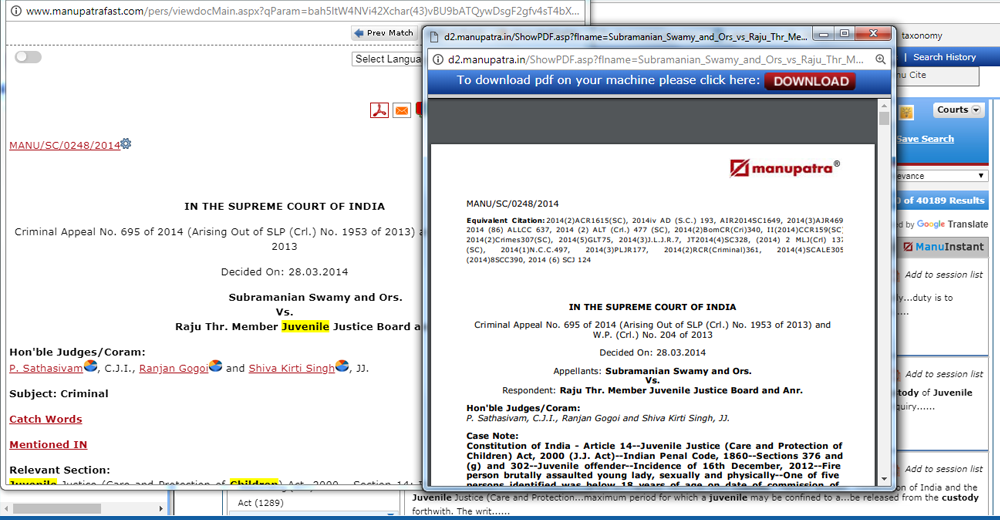This screenshot has height=520, width=1000.
Task: Click the highlighted 'Juvenile' in case title
Action: point(305,327)
